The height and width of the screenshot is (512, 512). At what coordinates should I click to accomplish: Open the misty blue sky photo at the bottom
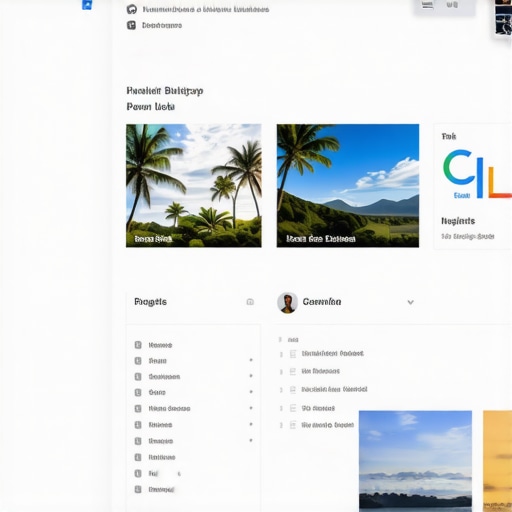pyautogui.click(x=415, y=461)
